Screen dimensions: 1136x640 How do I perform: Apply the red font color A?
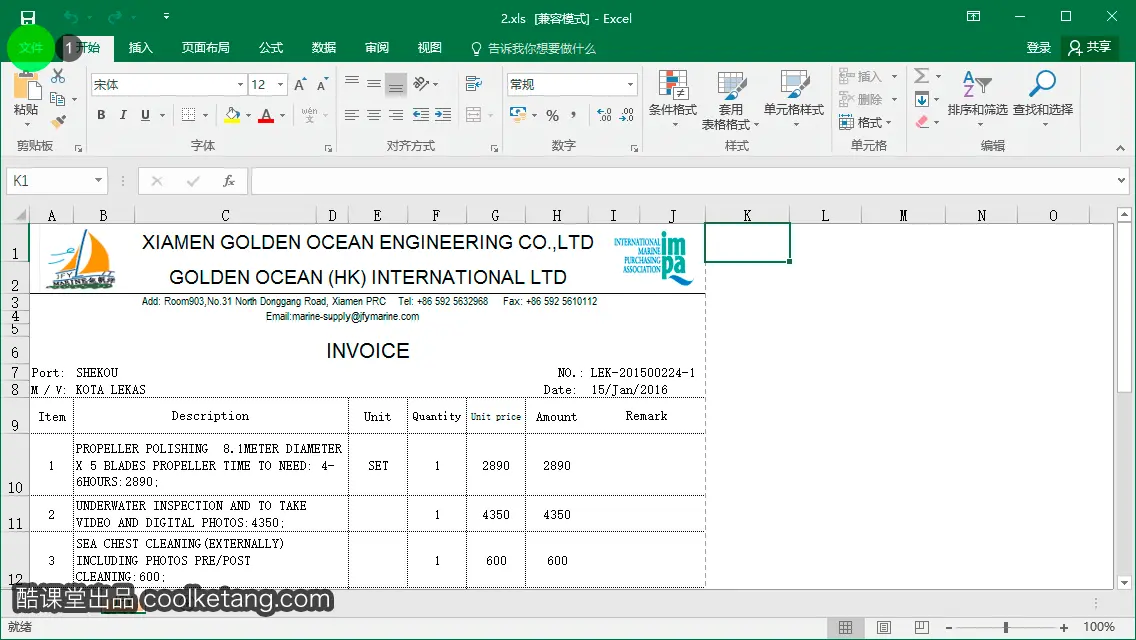pos(266,115)
